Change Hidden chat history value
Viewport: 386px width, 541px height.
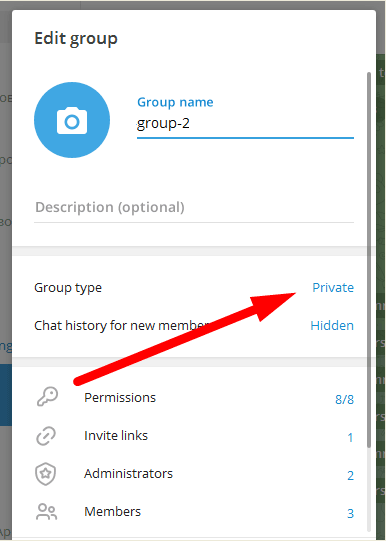(x=332, y=325)
